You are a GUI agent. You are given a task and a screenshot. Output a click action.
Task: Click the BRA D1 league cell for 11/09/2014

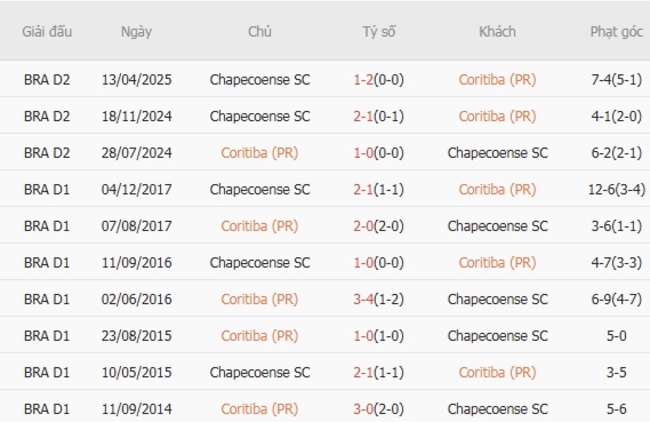click(47, 408)
